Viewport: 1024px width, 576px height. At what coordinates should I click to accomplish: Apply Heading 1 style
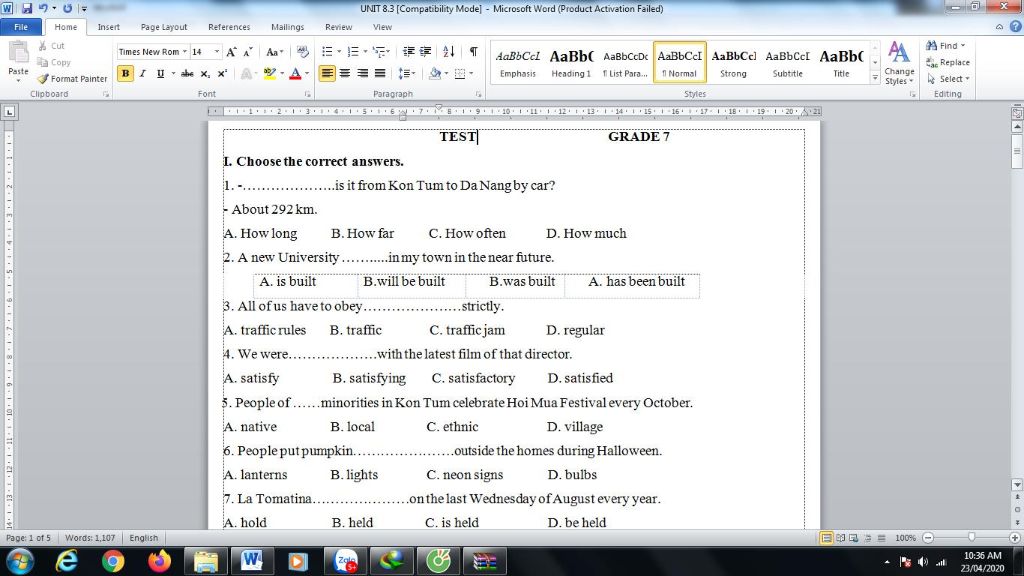point(571,63)
